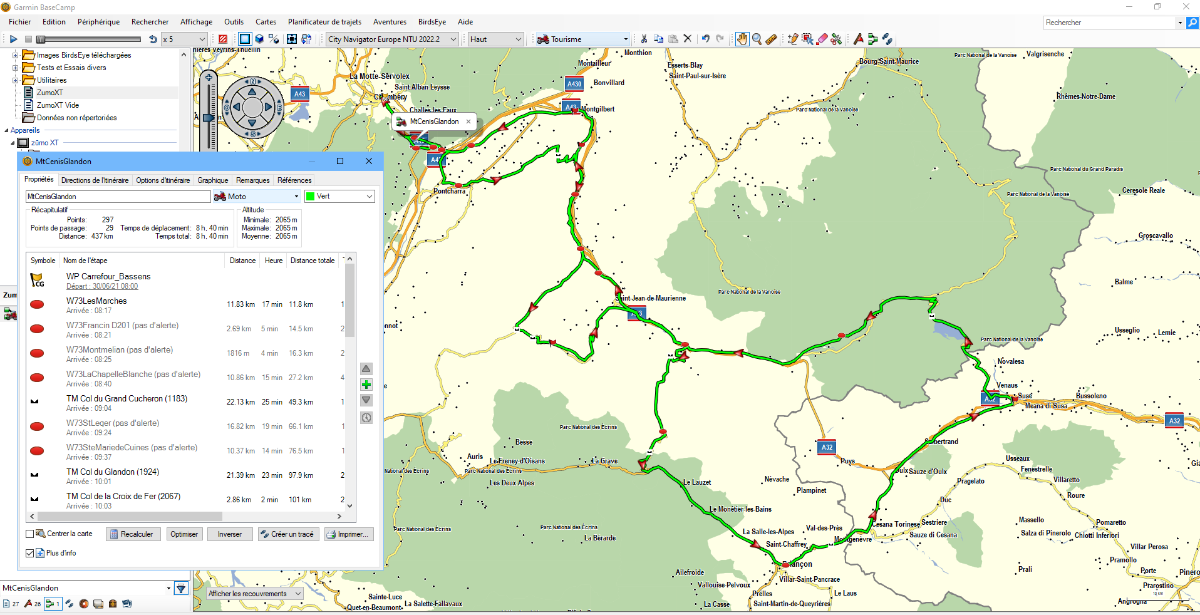
Task: Select the 2D map view icon
Action: tap(244, 39)
